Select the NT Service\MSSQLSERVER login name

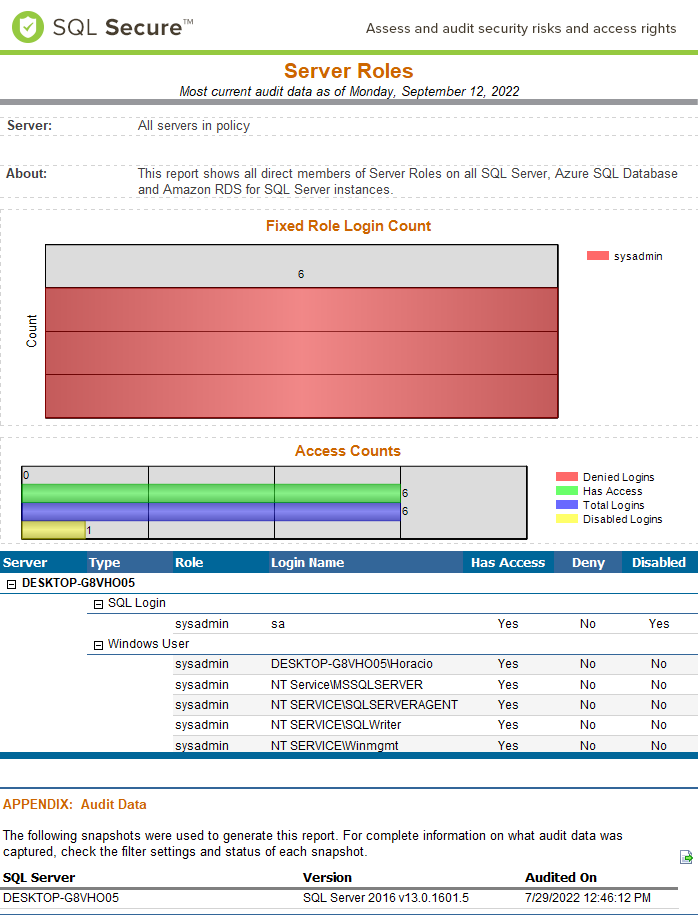click(x=347, y=684)
